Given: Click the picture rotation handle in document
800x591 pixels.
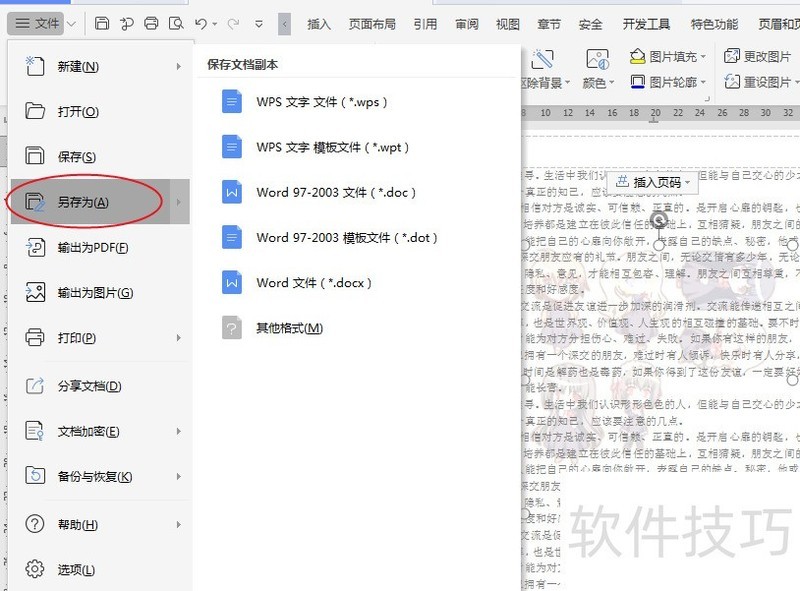Looking at the screenshot, I should click(x=659, y=220).
